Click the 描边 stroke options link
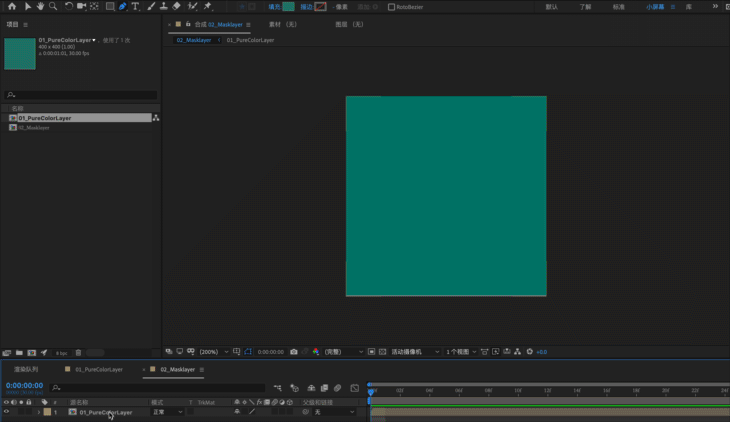Image resolution: width=730 pixels, height=422 pixels. pos(306,7)
